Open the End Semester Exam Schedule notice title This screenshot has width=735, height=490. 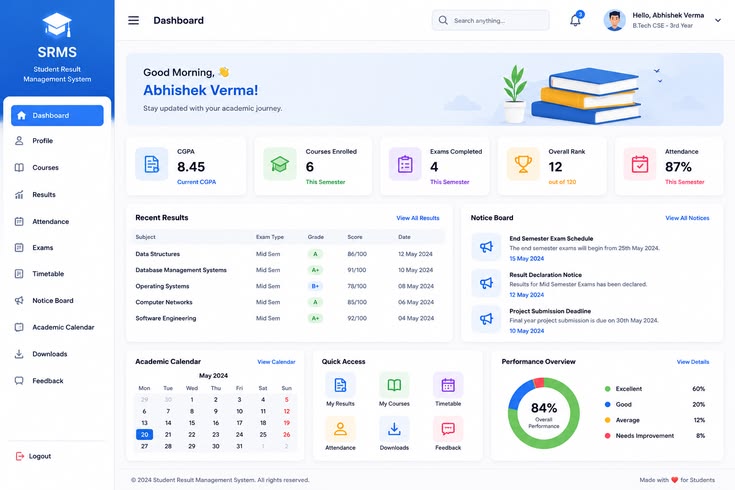[551, 239]
